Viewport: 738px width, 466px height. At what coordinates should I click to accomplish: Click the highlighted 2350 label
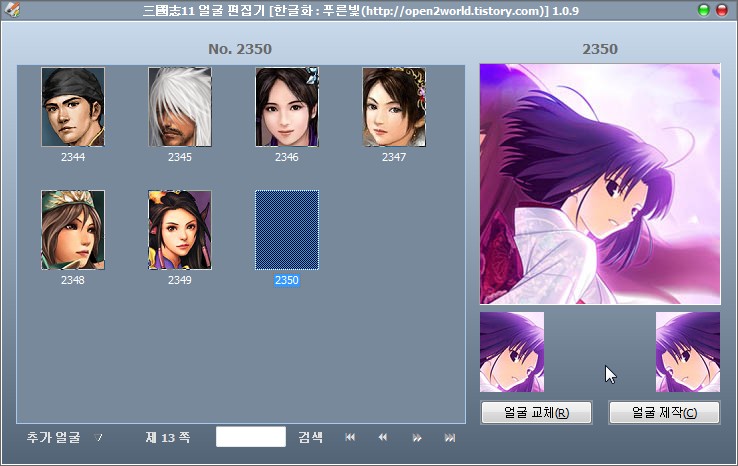pyautogui.click(x=287, y=280)
